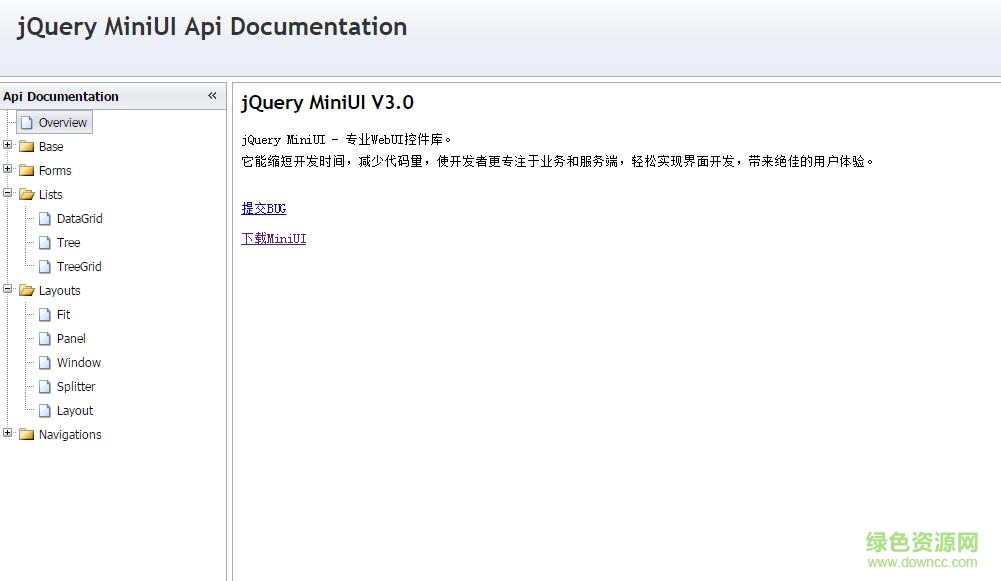Viewport: 1001px width, 581px height.
Task: Open the TreeGrid document icon
Action: tap(45, 266)
